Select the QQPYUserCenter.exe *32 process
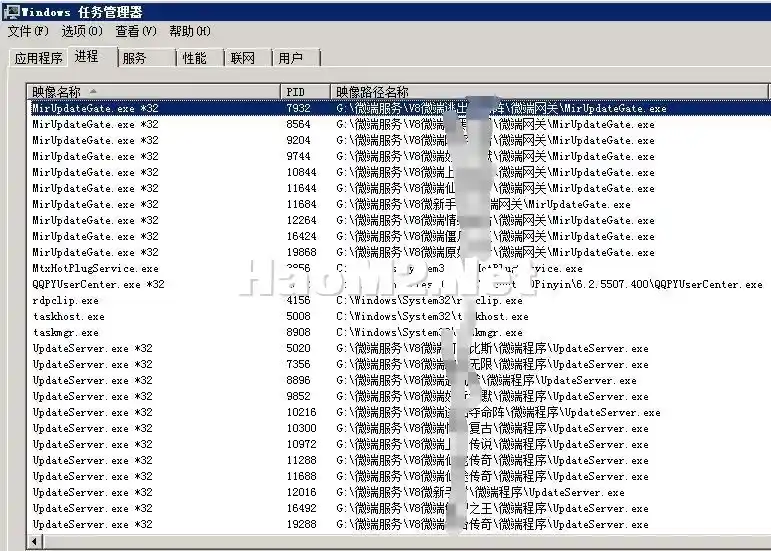Viewport: 771px width, 551px height. [x=399, y=284]
